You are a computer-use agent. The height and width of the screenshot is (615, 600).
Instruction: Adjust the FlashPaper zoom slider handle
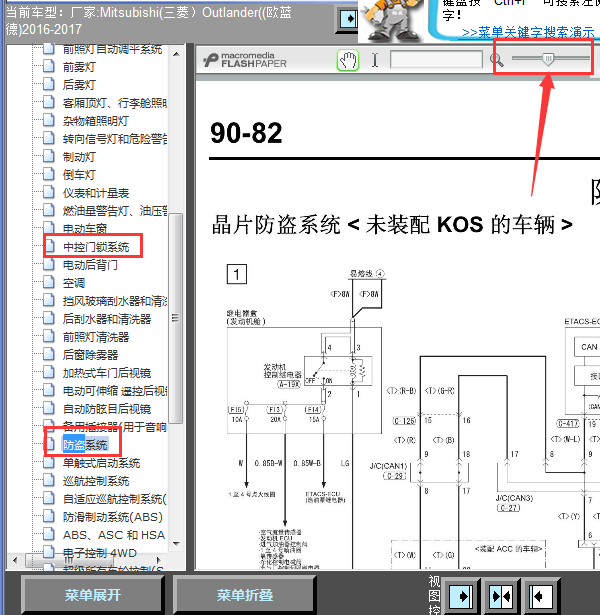tap(548, 59)
